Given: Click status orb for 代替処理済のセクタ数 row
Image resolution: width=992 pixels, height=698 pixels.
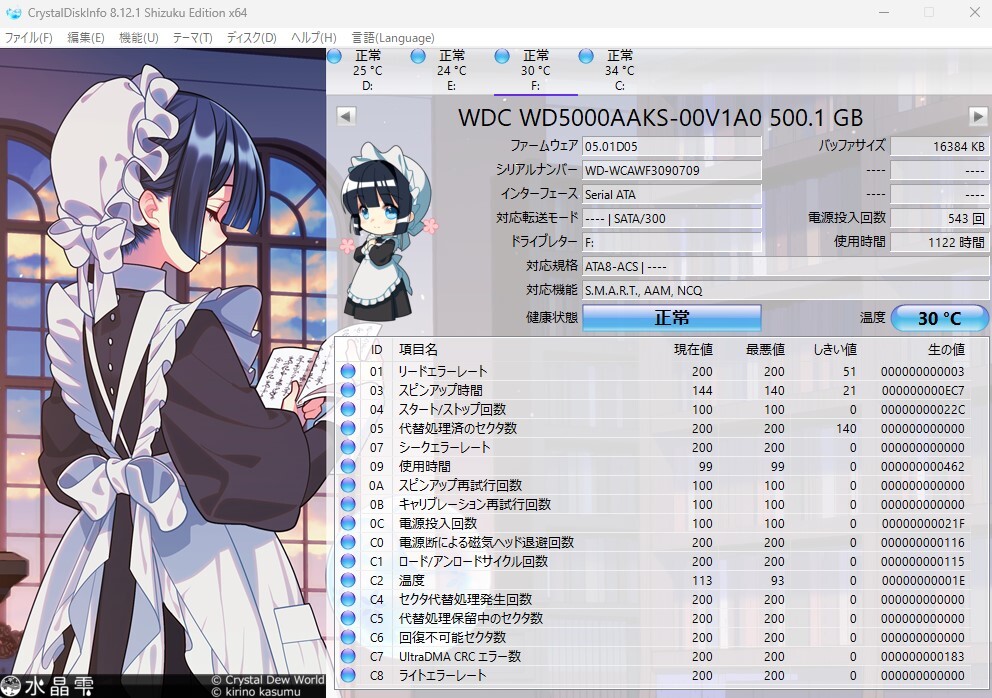Looking at the screenshot, I should 348,428.
